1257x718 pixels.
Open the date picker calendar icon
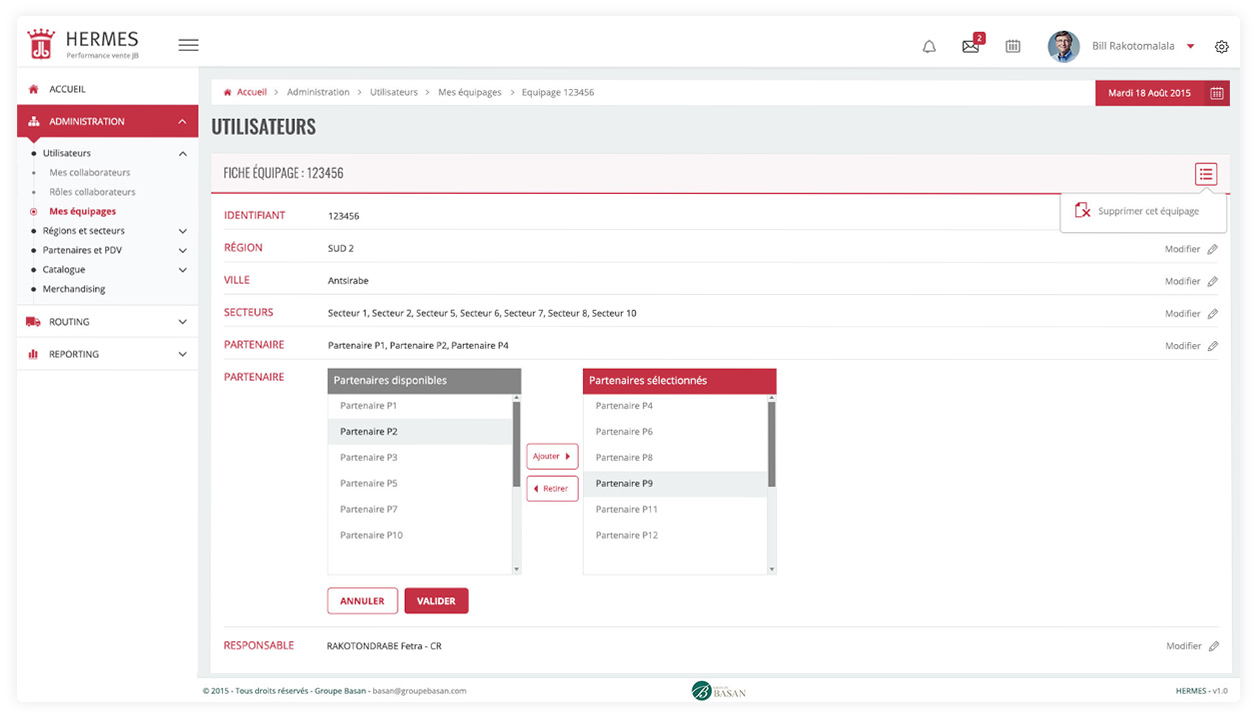tap(1217, 93)
